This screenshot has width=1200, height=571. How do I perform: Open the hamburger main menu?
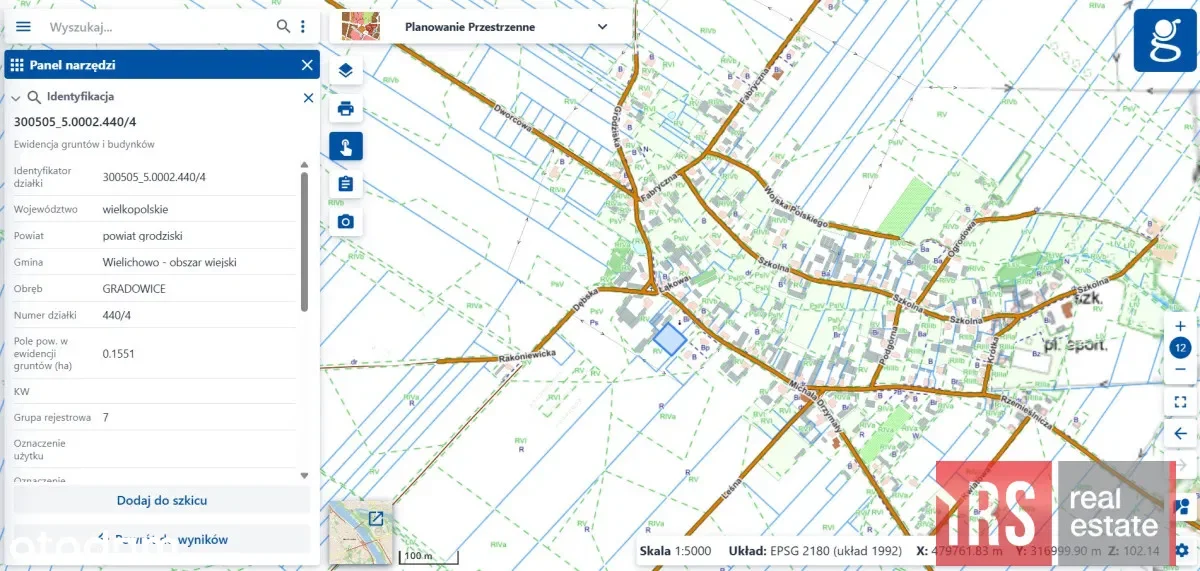tap(23, 27)
